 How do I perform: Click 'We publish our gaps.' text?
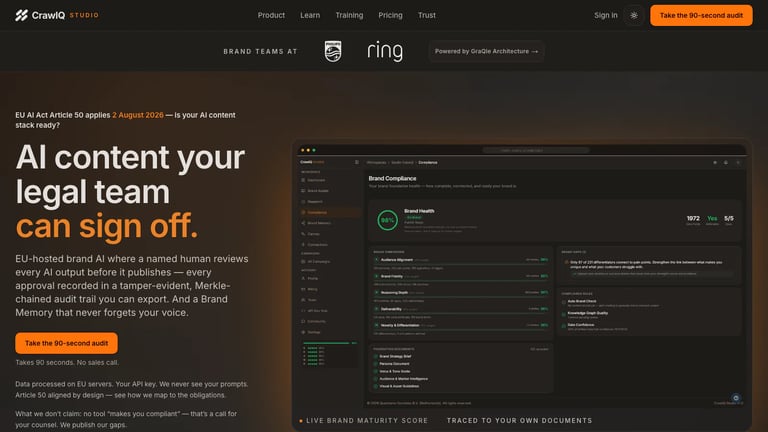pyautogui.click(x=93, y=425)
